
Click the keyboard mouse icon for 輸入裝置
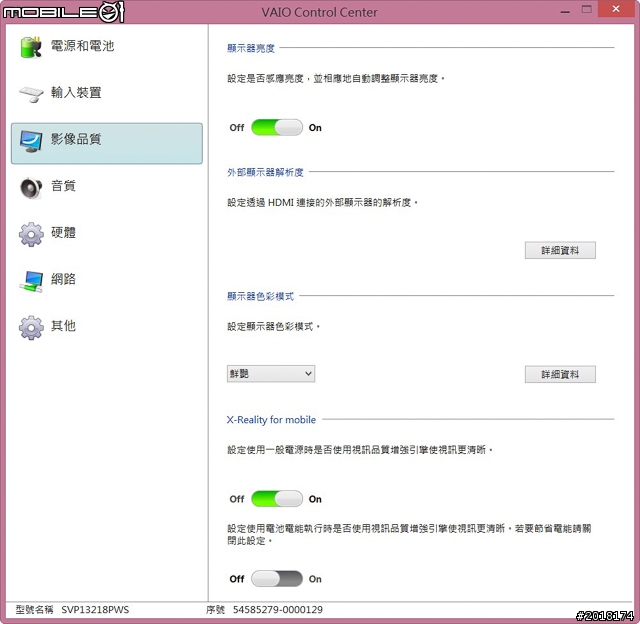coord(31,94)
